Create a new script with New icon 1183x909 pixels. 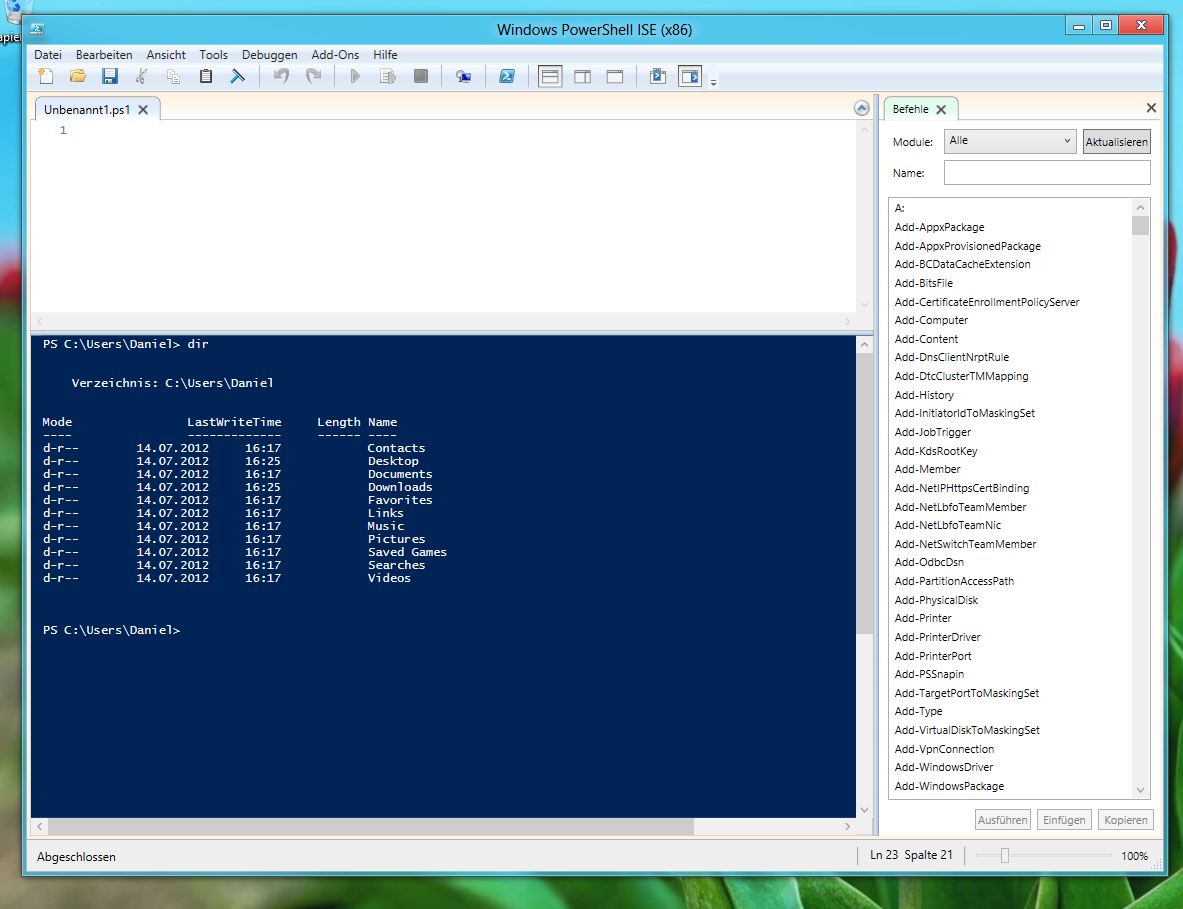click(46, 76)
